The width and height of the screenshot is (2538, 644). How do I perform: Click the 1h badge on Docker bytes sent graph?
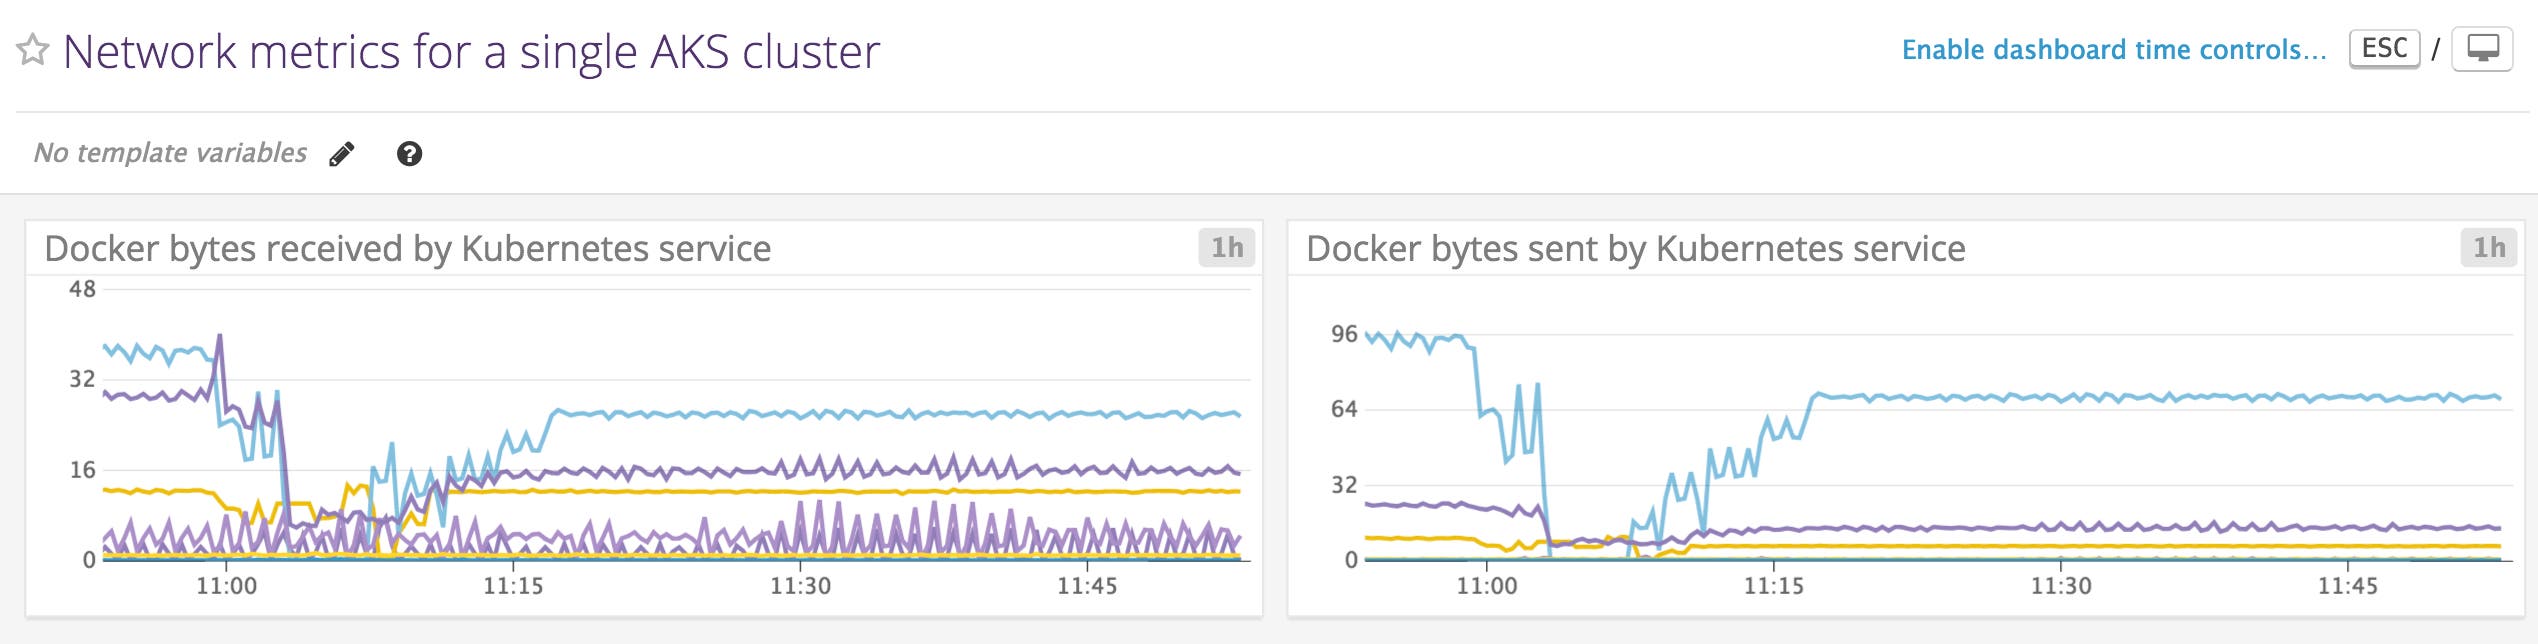click(2488, 248)
